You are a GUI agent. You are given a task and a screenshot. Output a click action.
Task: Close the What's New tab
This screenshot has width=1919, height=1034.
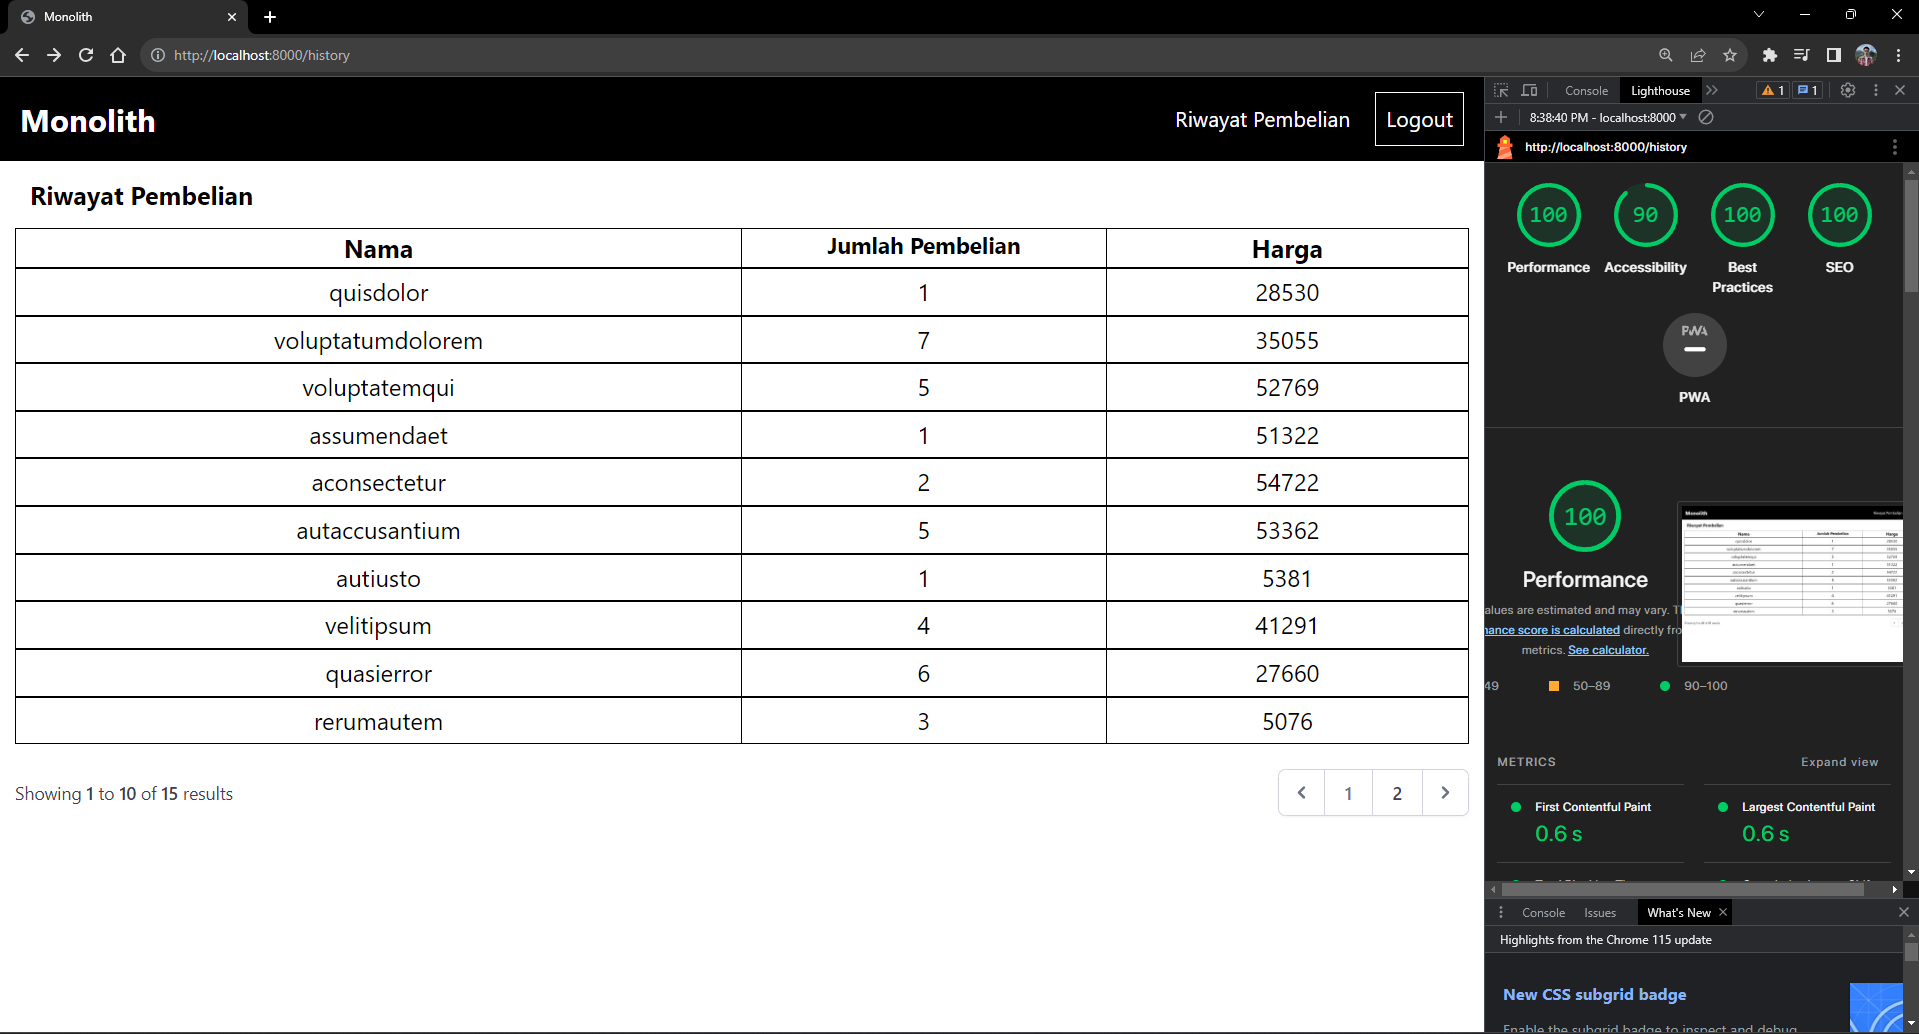[x=1723, y=913]
